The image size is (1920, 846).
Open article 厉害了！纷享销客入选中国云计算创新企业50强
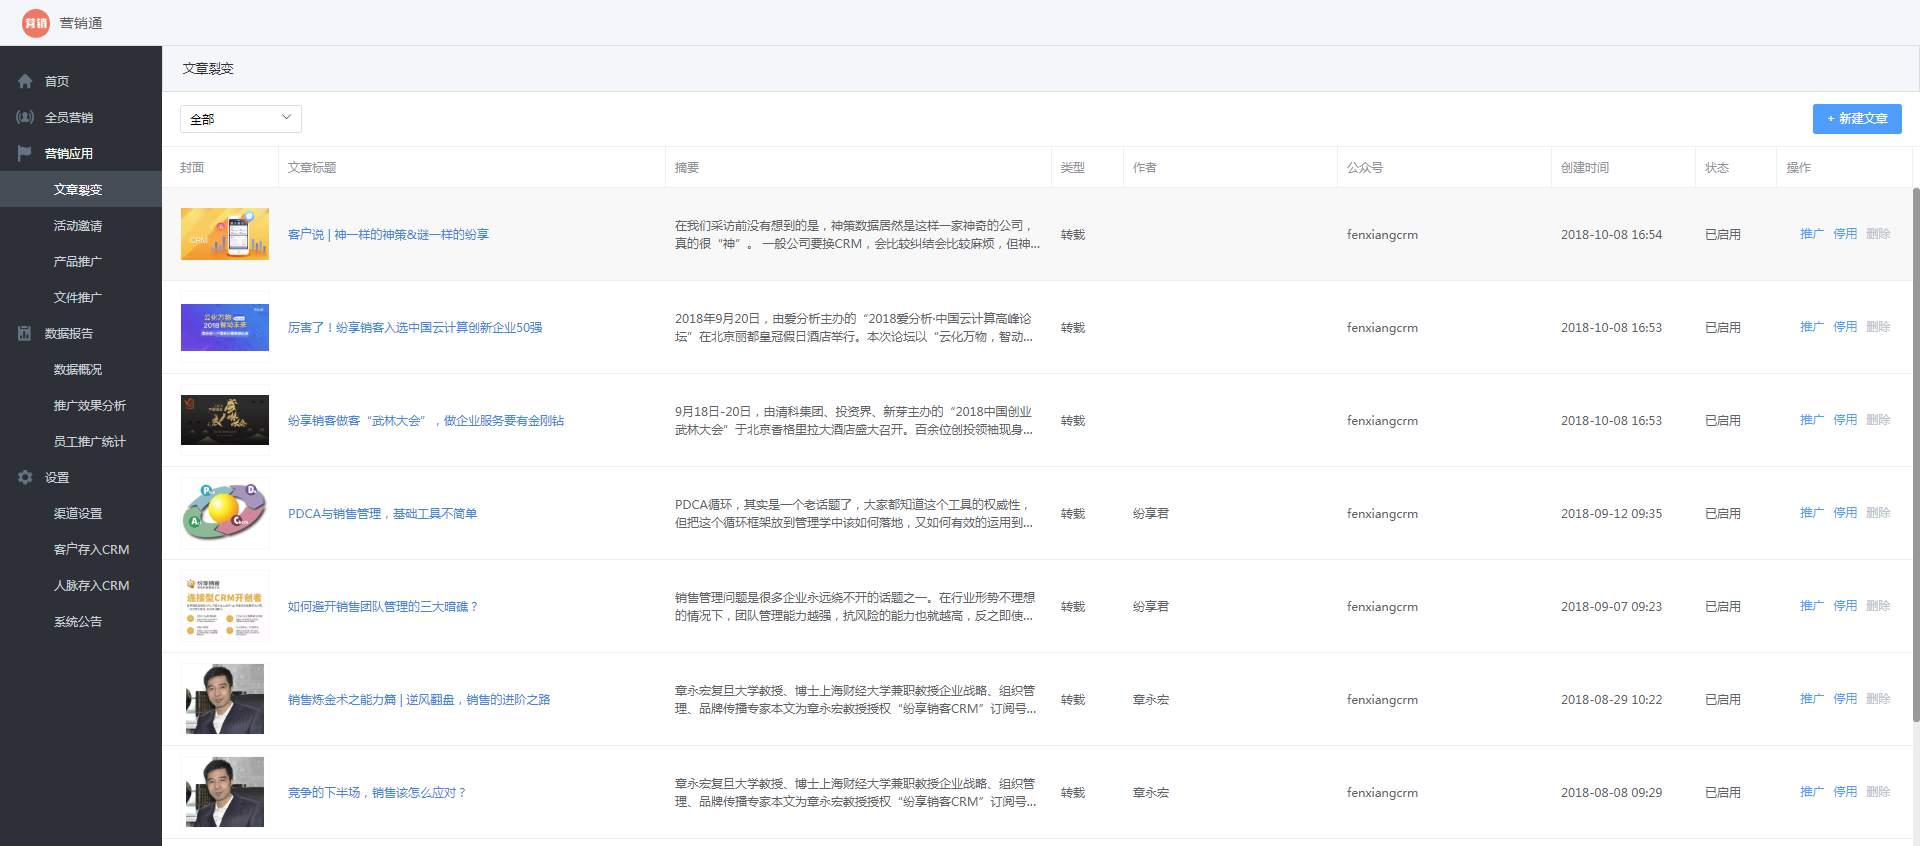click(415, 327)
